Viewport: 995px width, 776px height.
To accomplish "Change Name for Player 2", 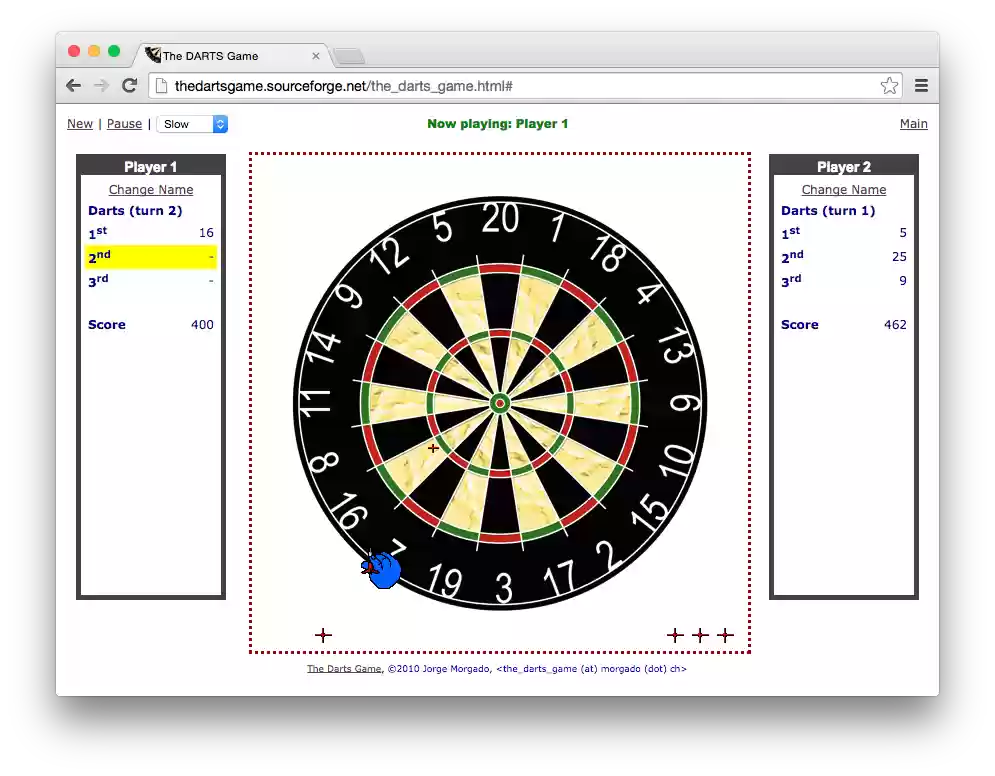I will click(843, 189).
